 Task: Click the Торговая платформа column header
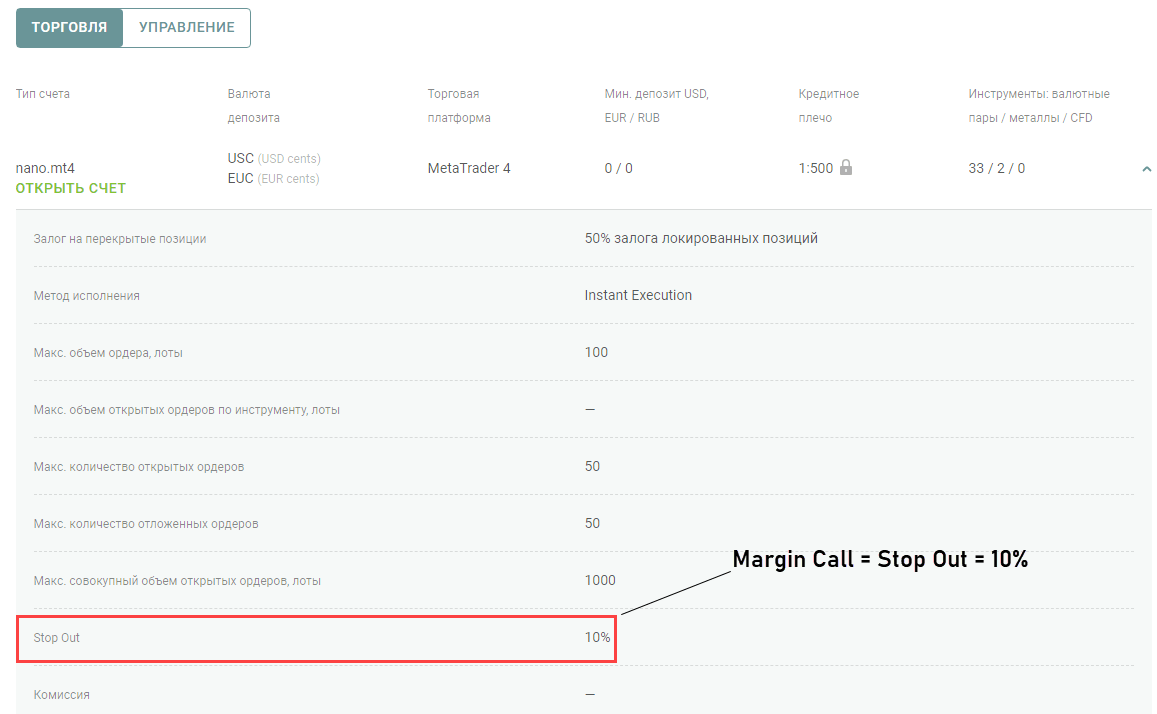[458, 105]
